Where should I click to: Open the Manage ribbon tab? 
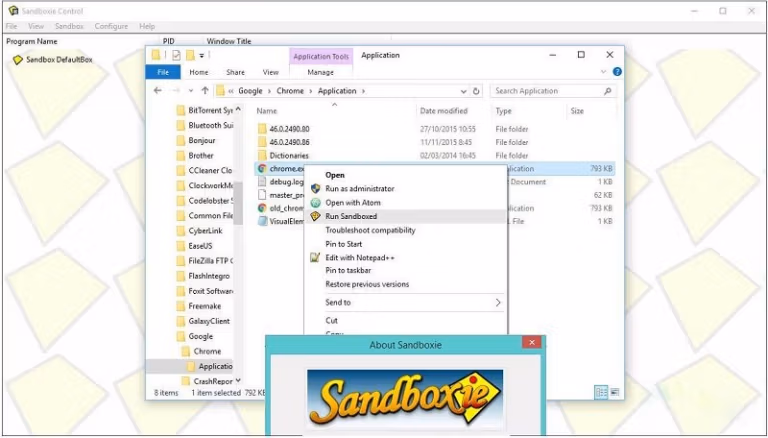(320, 72)
